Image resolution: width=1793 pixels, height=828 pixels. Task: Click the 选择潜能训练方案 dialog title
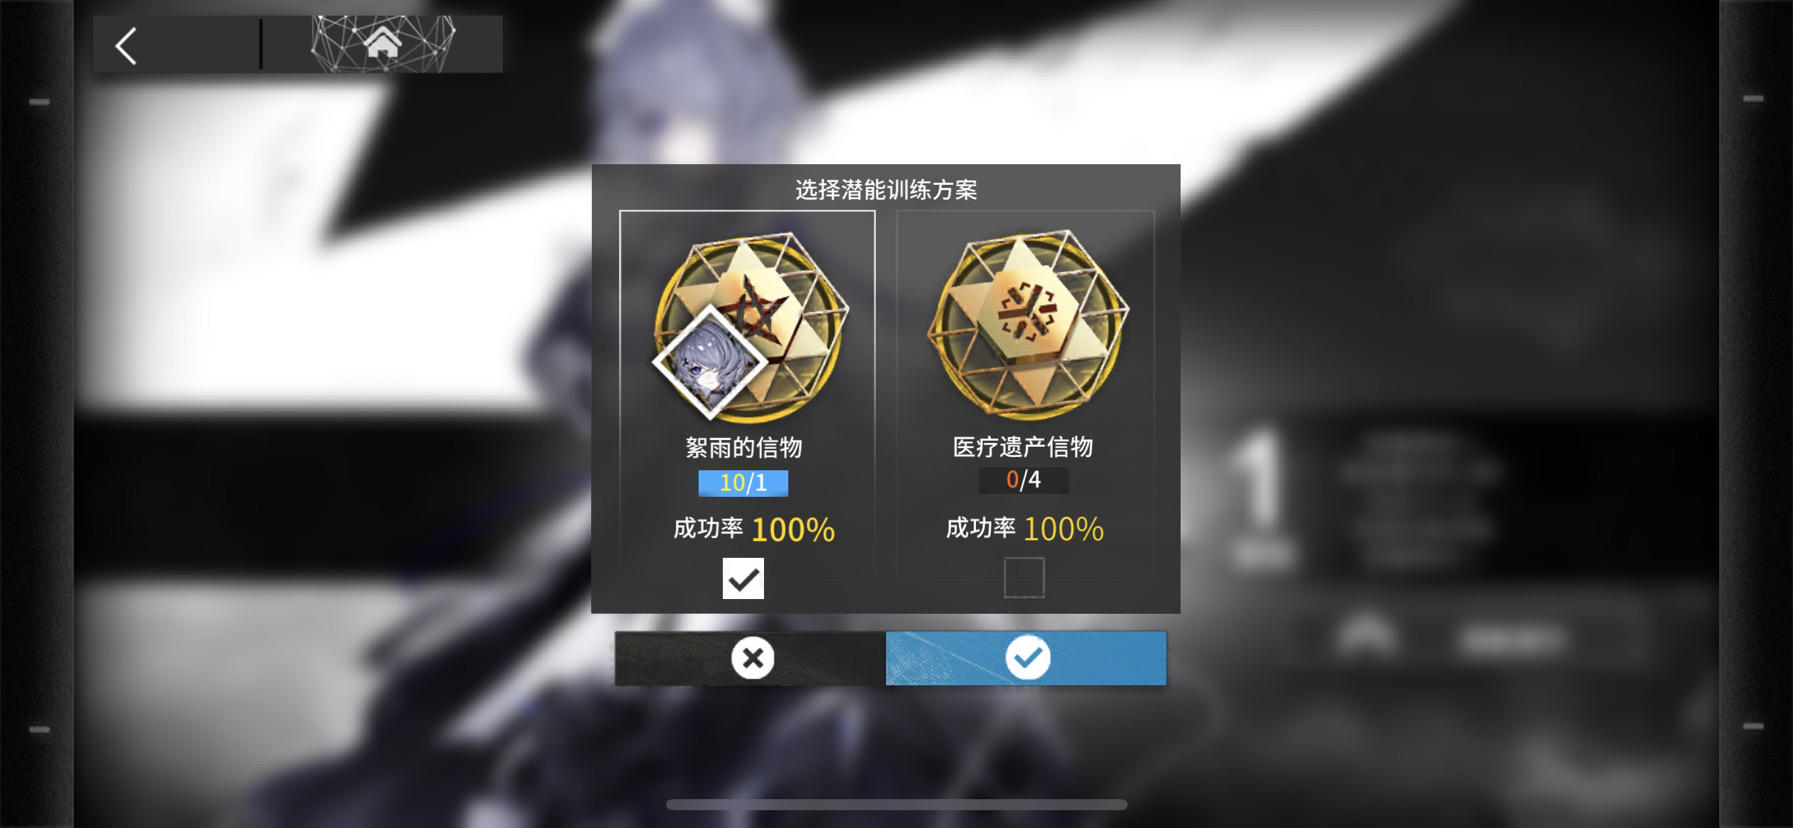(886, 190)
